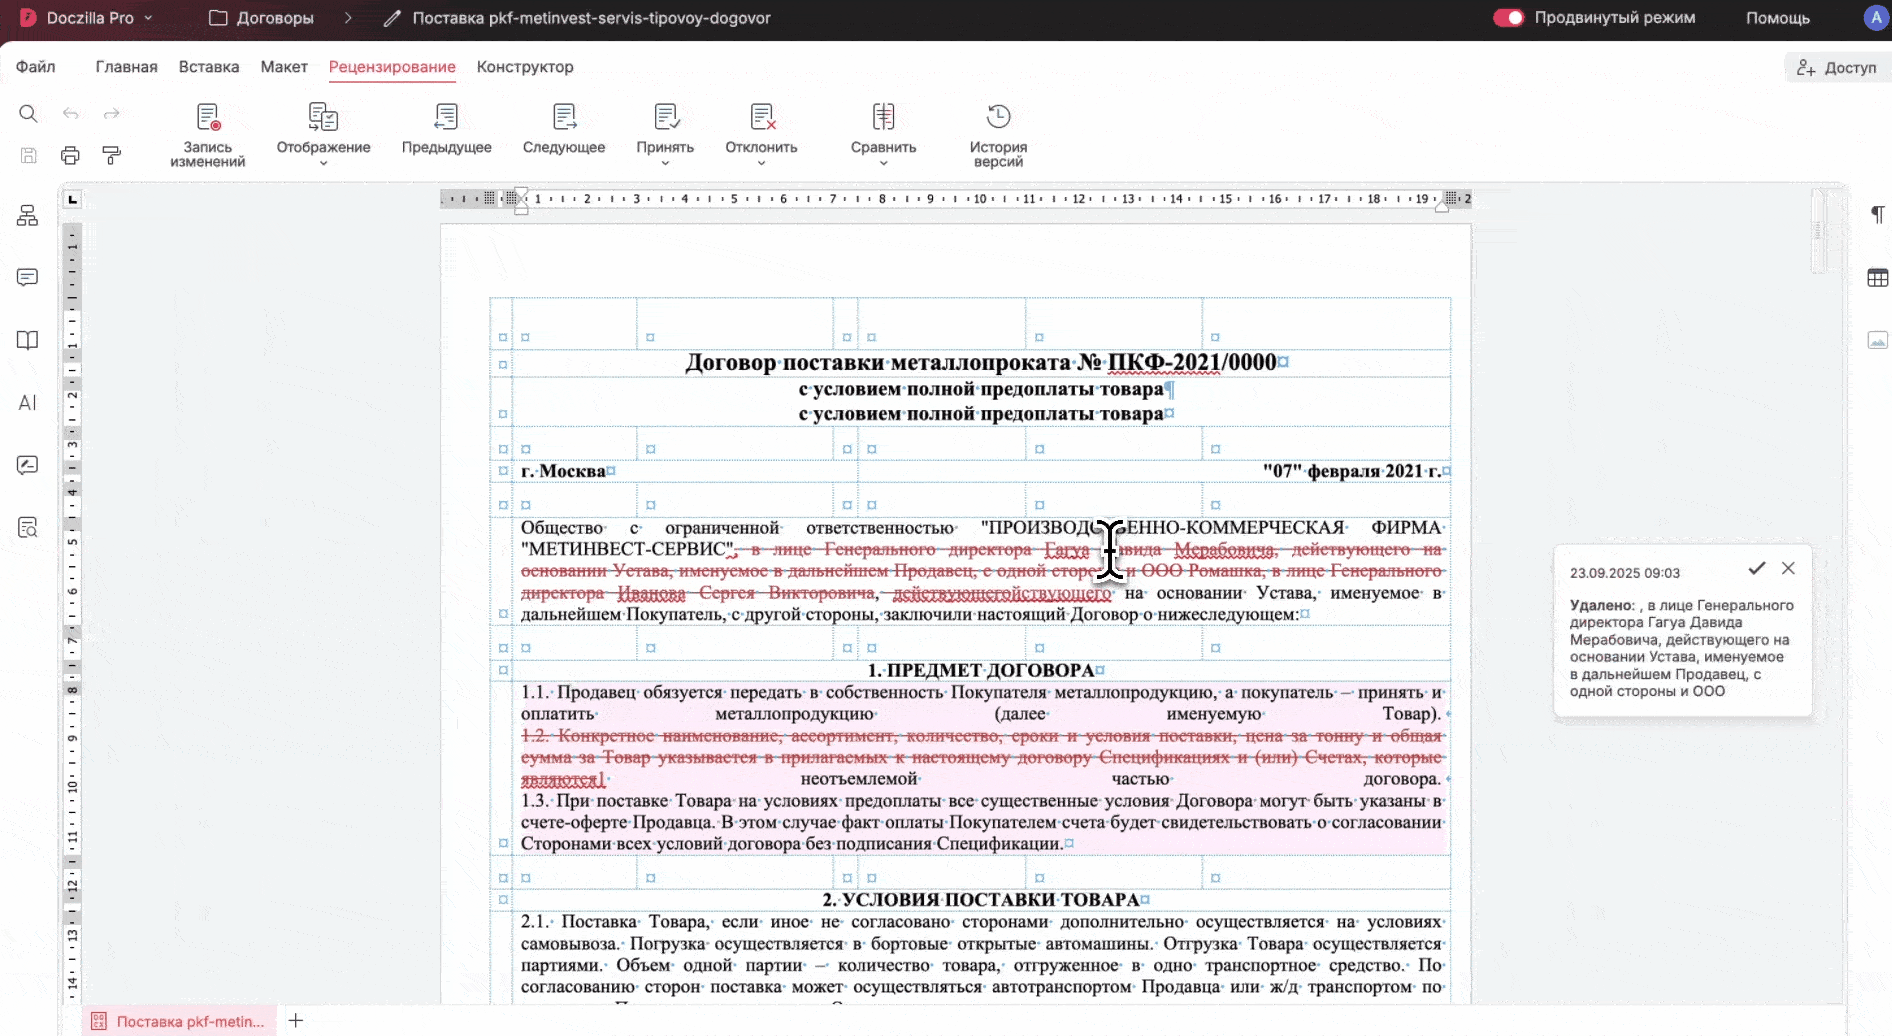The width and height of the screenshot is (1892, 1036).
Task: Accept change with Принять
Action: click(x=665, y=133)
